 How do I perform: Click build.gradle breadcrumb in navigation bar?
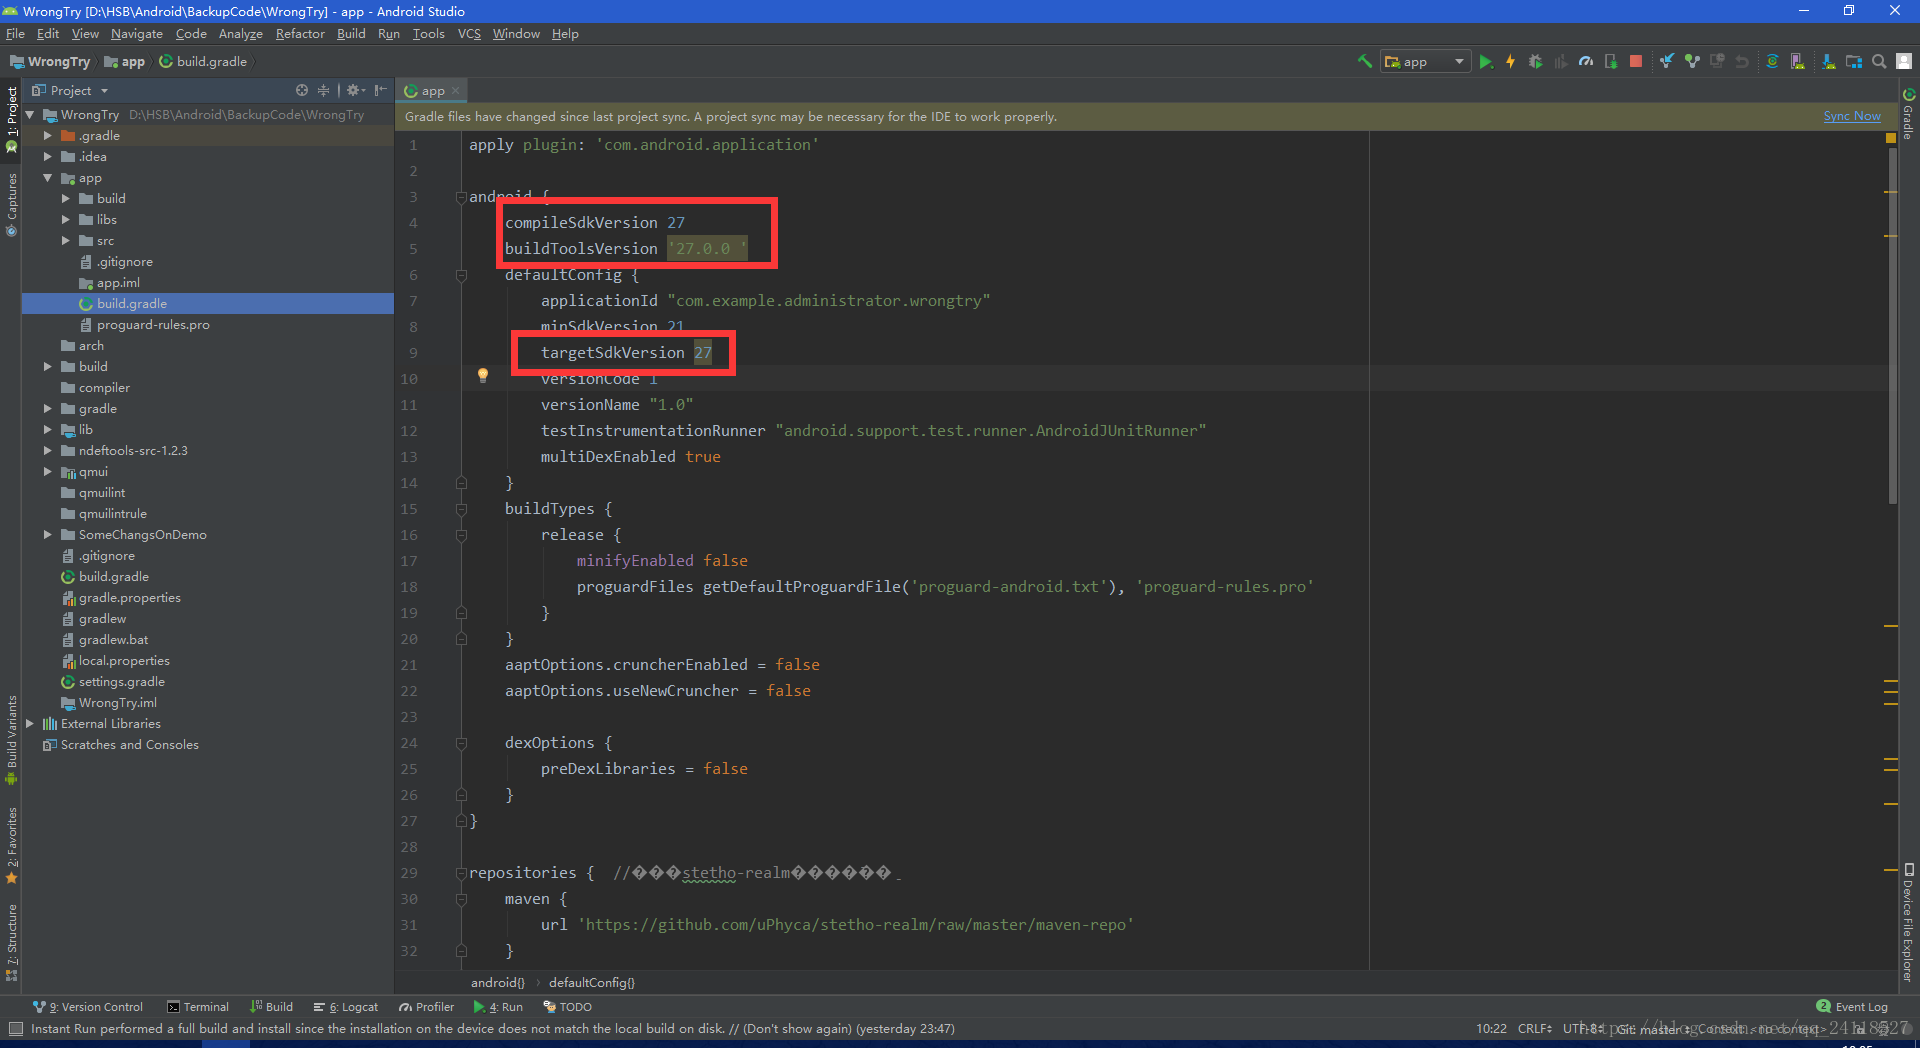(203, 61)
